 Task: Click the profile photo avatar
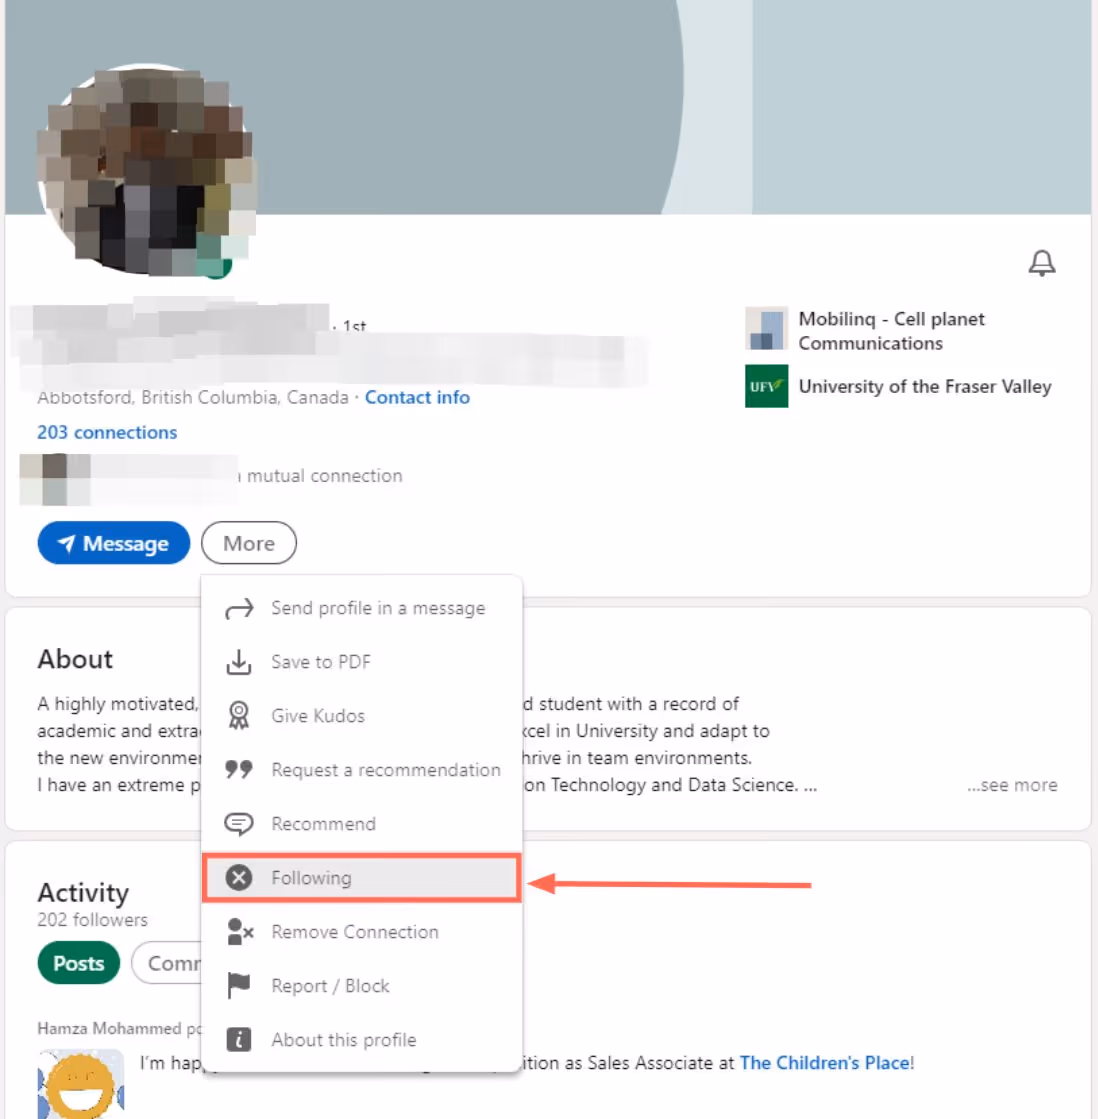[147, 171]
